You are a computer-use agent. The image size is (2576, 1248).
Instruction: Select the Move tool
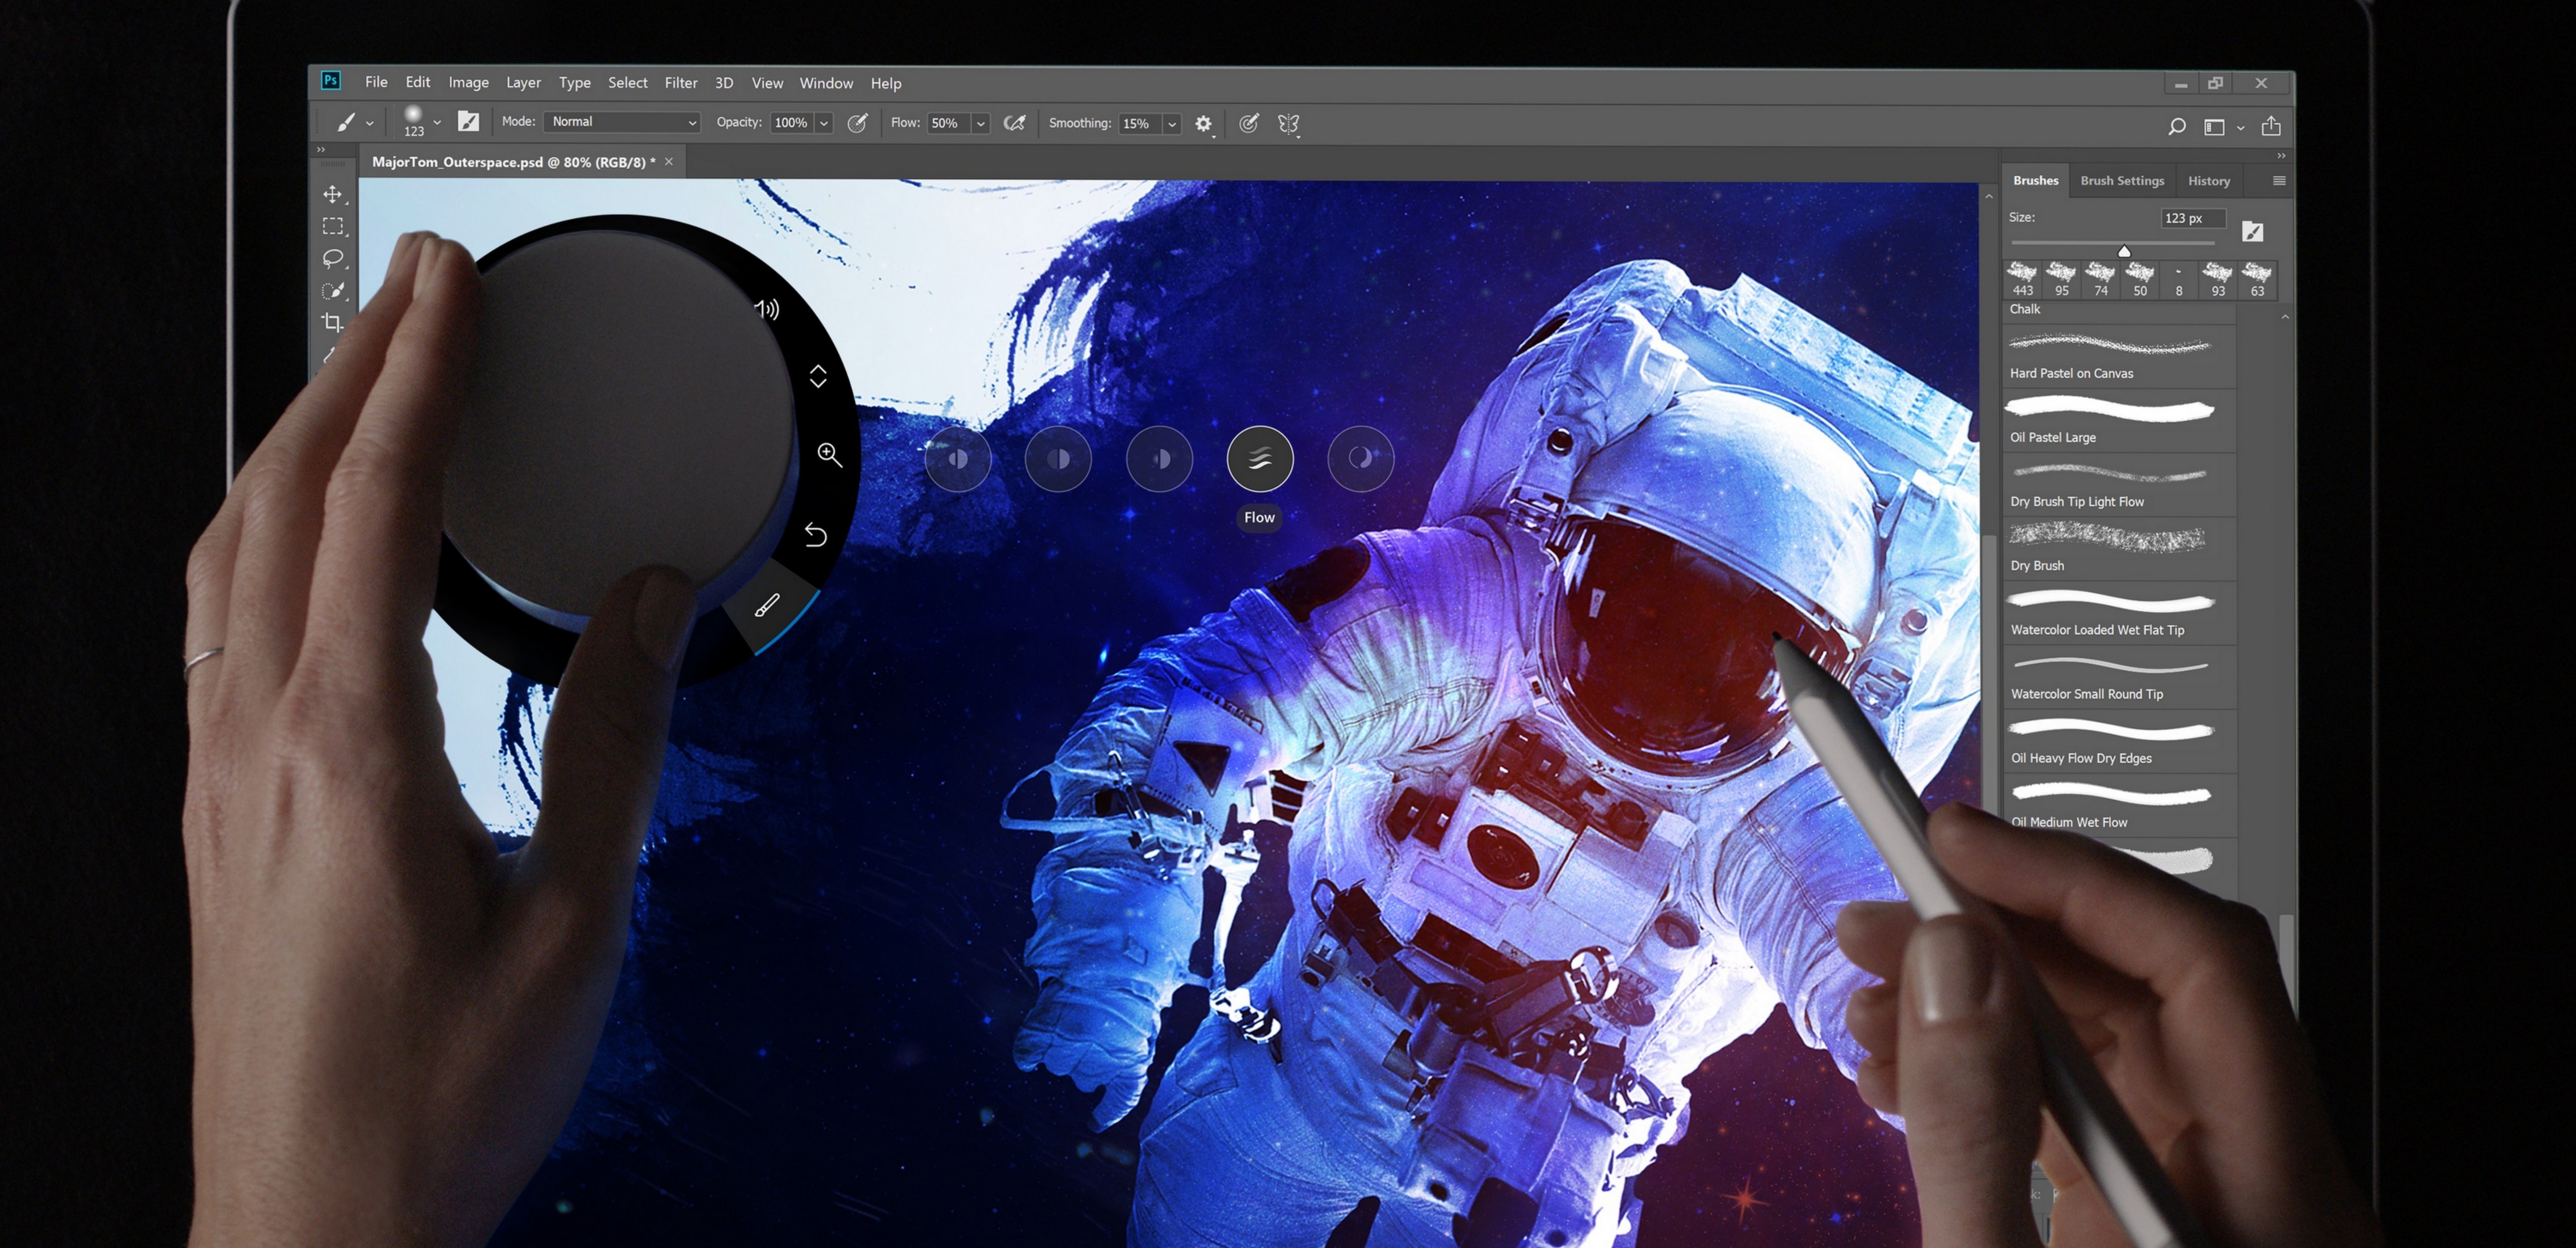click(332, 194)
